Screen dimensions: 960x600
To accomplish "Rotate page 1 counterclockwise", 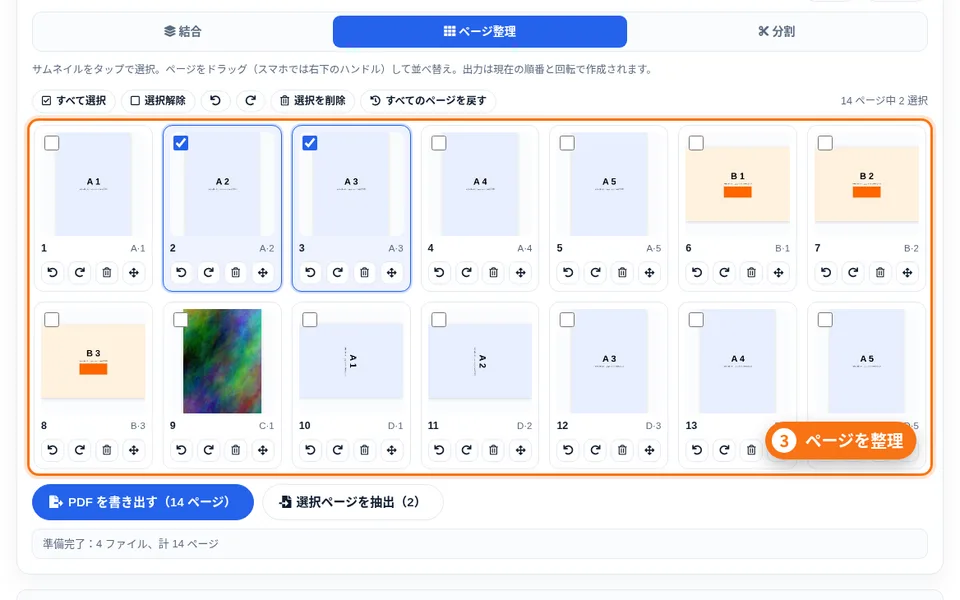I will pos(53,272).
